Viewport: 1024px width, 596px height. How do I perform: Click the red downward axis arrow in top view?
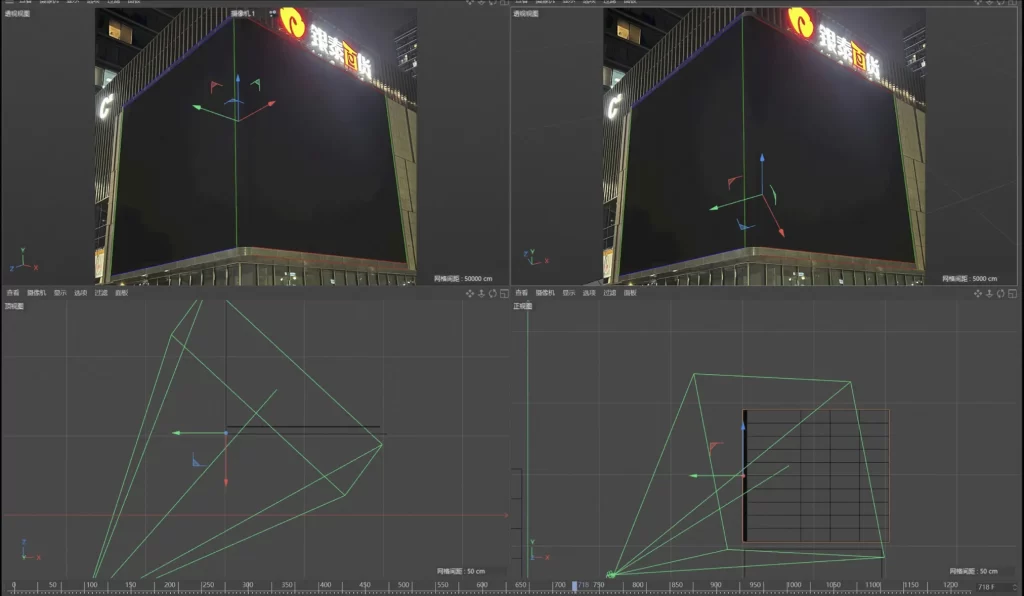[226, 482]
